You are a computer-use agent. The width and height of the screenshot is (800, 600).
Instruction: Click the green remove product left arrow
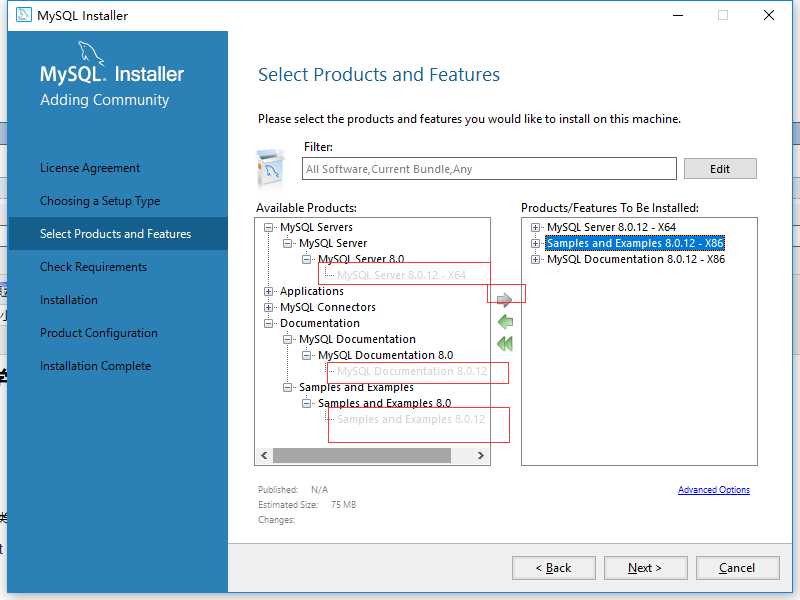505,322
